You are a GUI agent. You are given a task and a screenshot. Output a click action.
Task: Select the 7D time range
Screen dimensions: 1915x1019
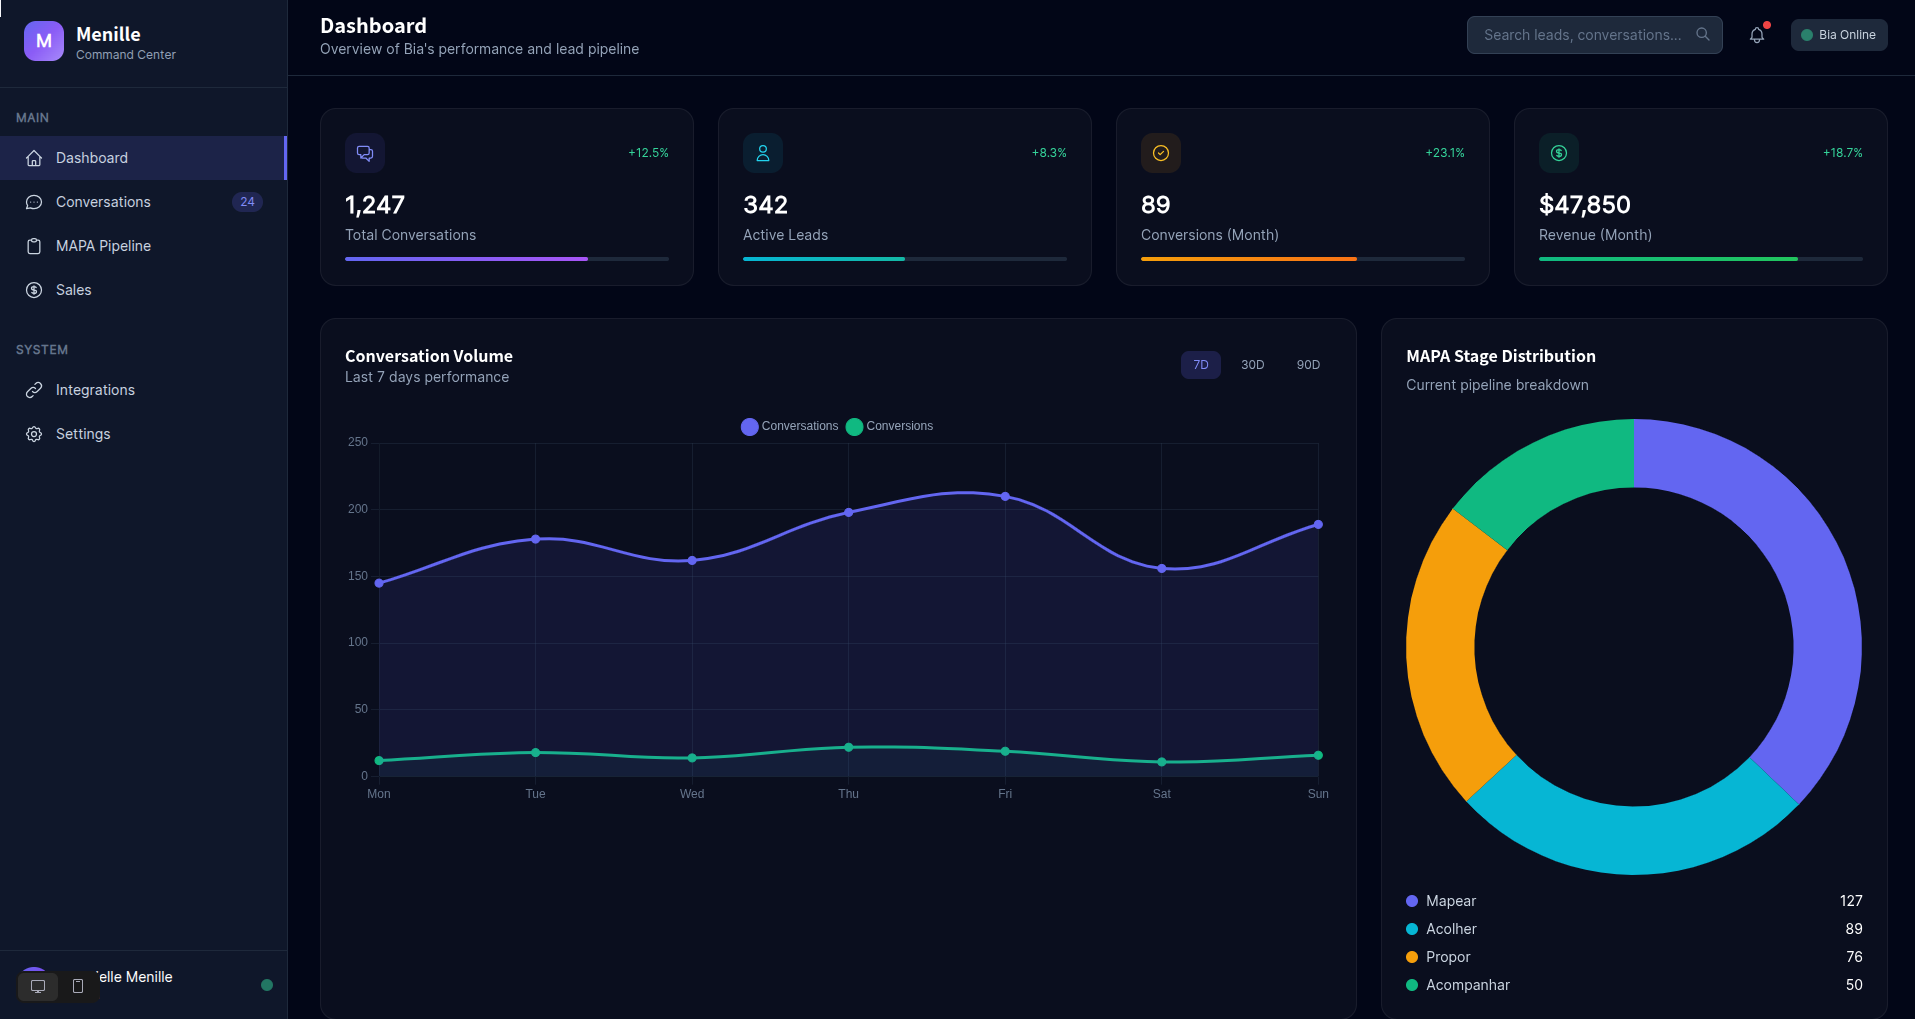click(1201, 365)
